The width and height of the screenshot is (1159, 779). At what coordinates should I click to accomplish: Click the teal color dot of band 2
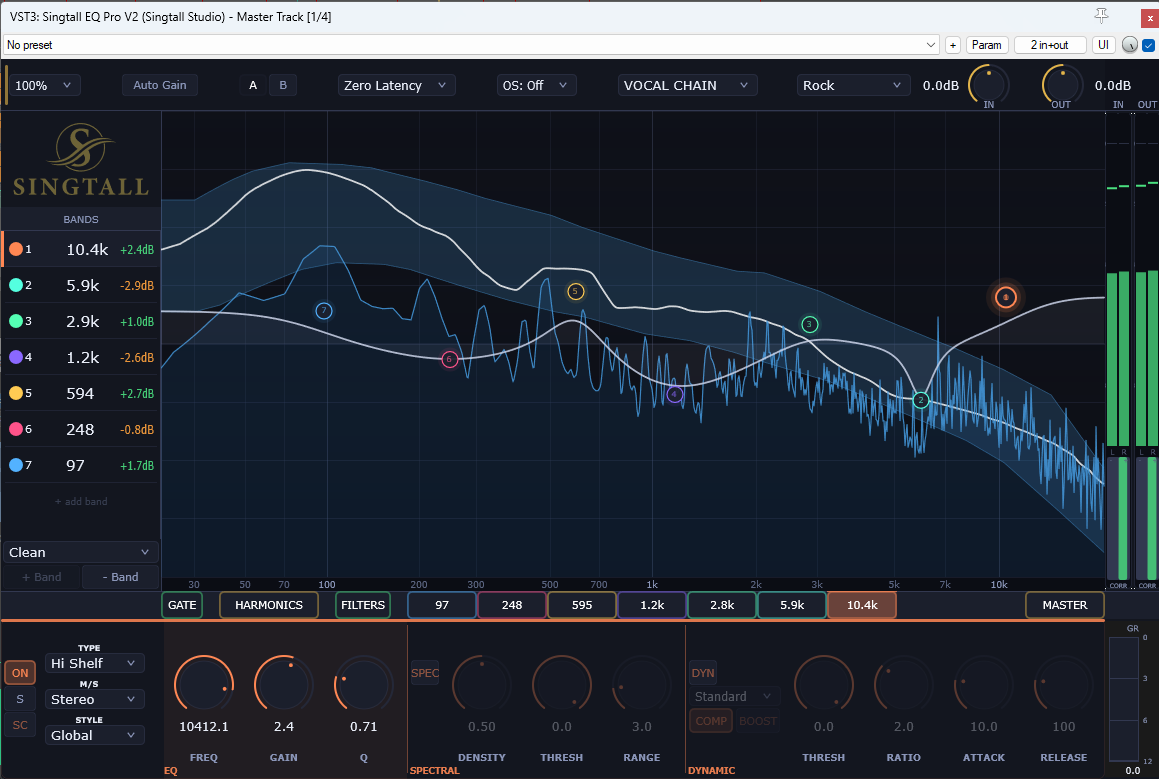[16, 285]
